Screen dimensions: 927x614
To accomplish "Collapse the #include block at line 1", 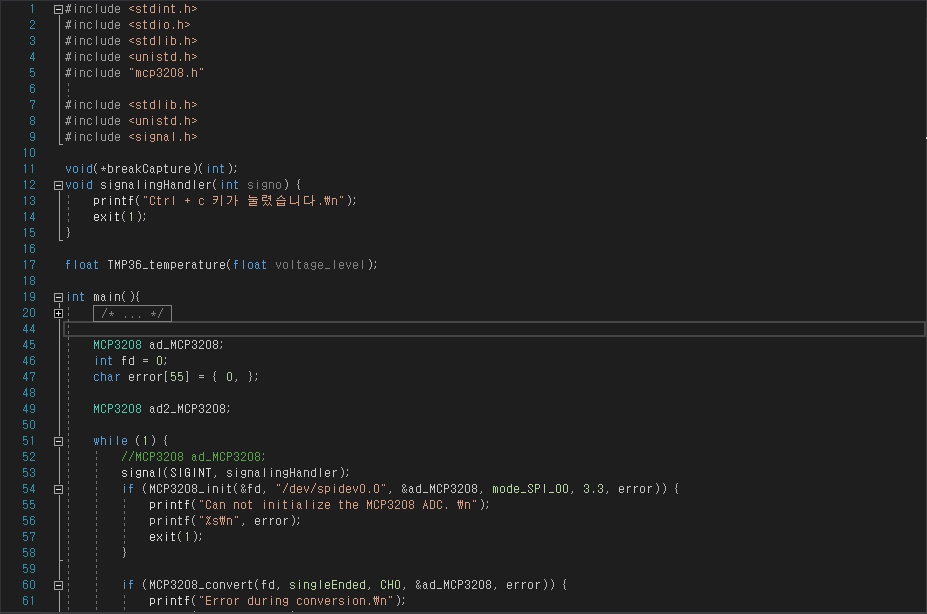I will click(x=58, y=9).
